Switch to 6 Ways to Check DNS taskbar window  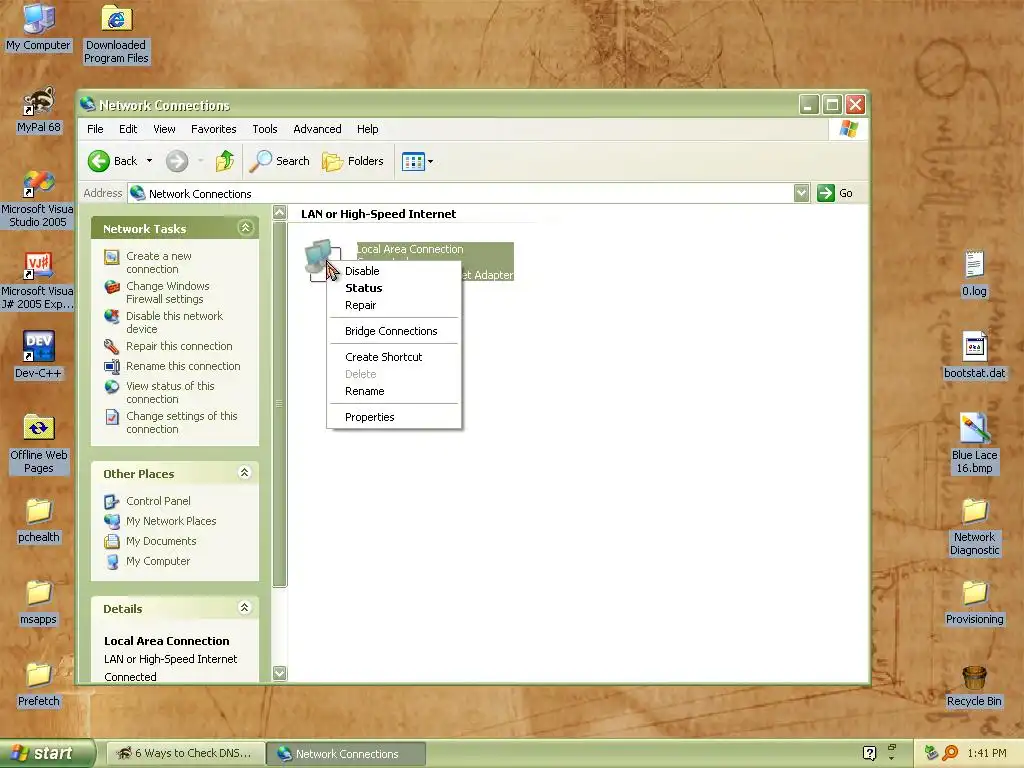pyautogui.click(x=186, y=753)
